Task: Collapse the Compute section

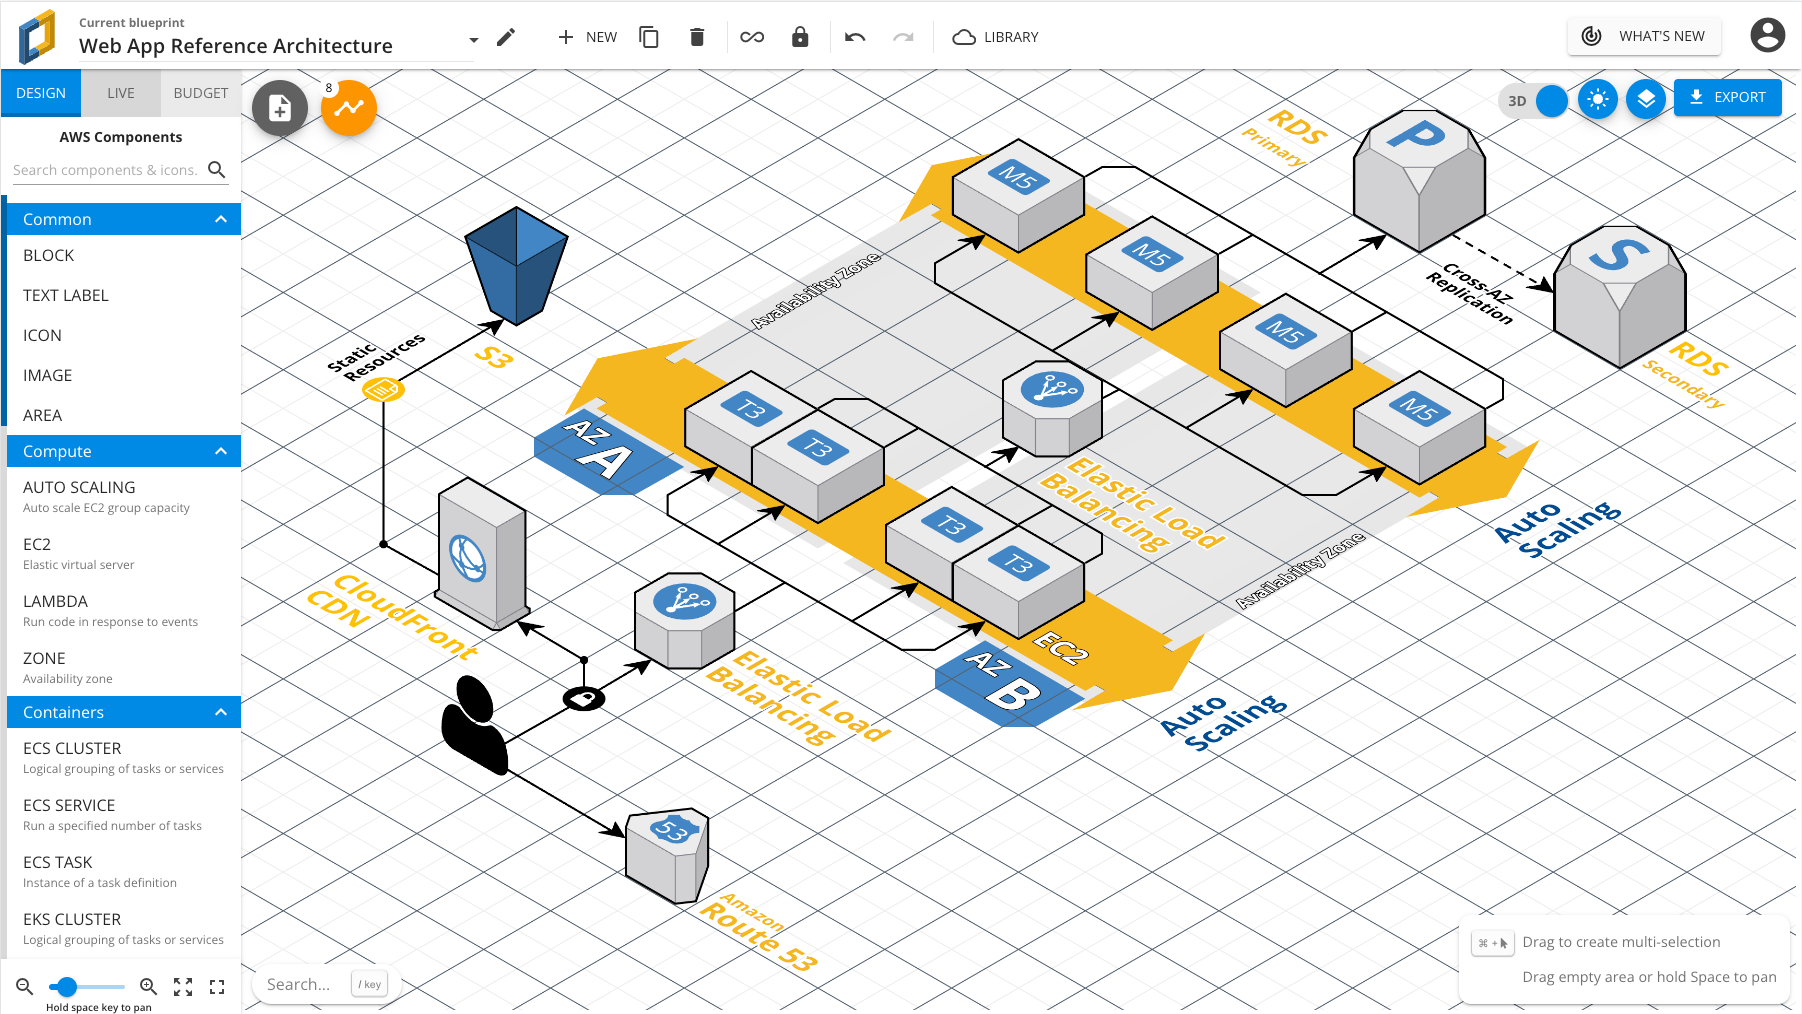Action: 221,451
